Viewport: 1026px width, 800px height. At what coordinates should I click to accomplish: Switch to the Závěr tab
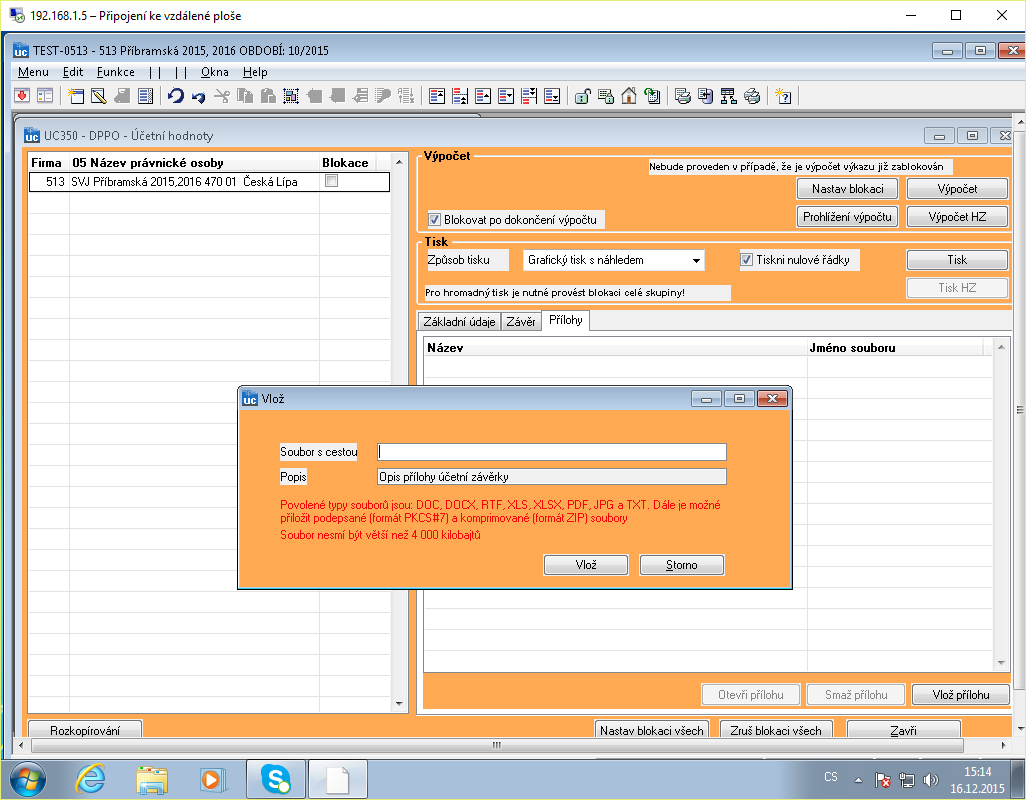coord(521,321)
